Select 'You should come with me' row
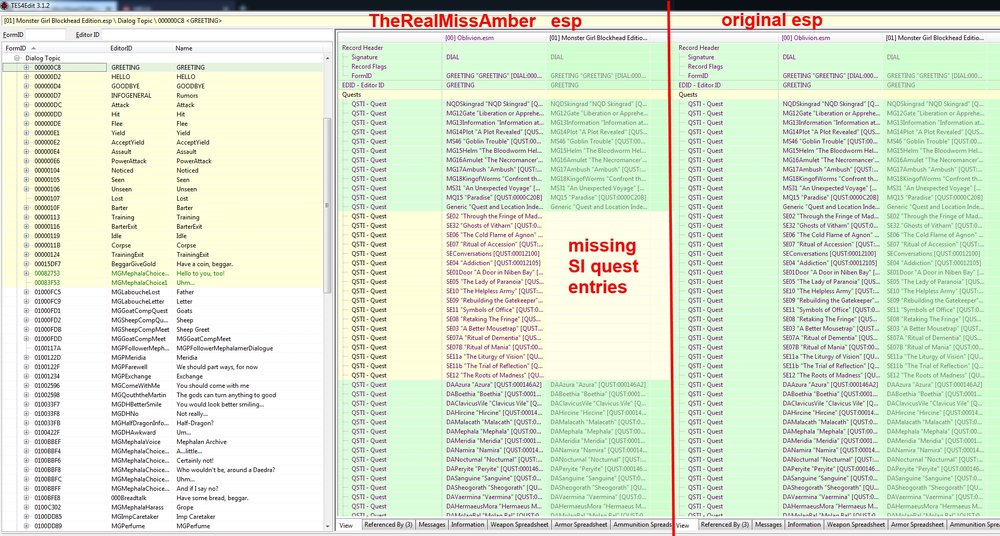This screenshot has width=1000, height=536. 163,385
